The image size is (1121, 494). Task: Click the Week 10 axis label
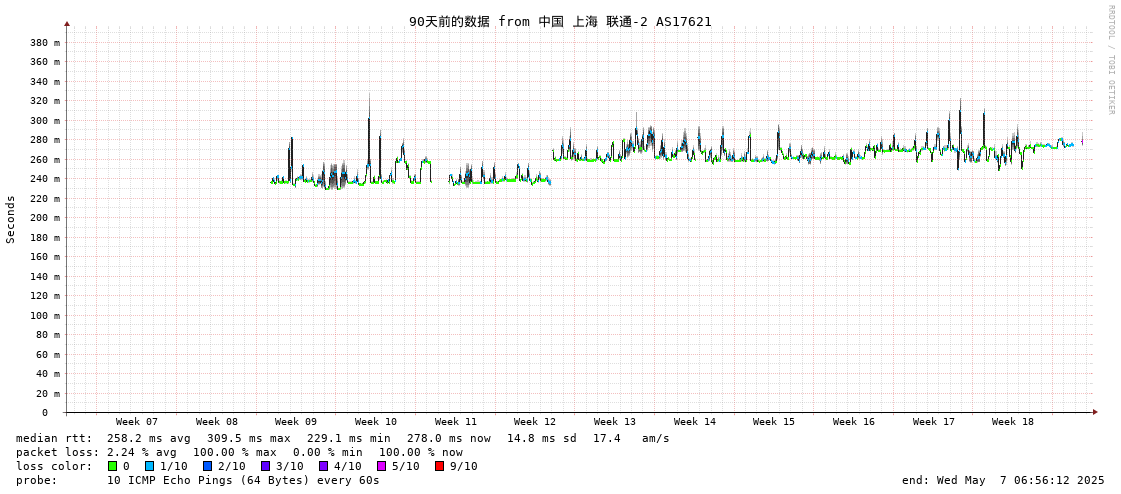click(375, 422)
